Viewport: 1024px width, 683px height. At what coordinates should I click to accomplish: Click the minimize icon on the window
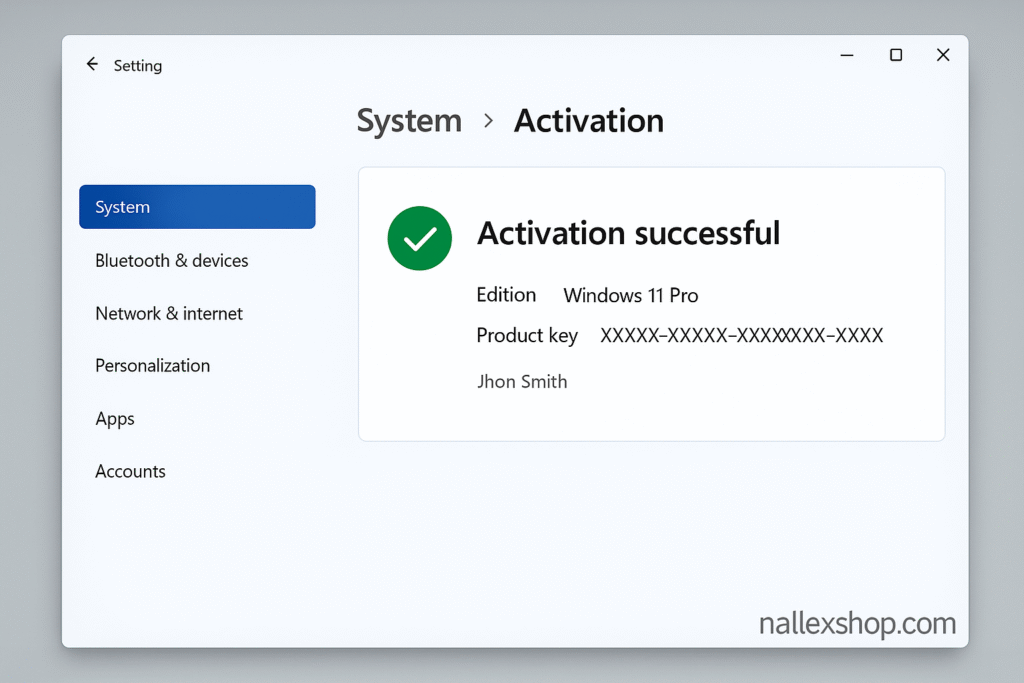click(846, 55)
